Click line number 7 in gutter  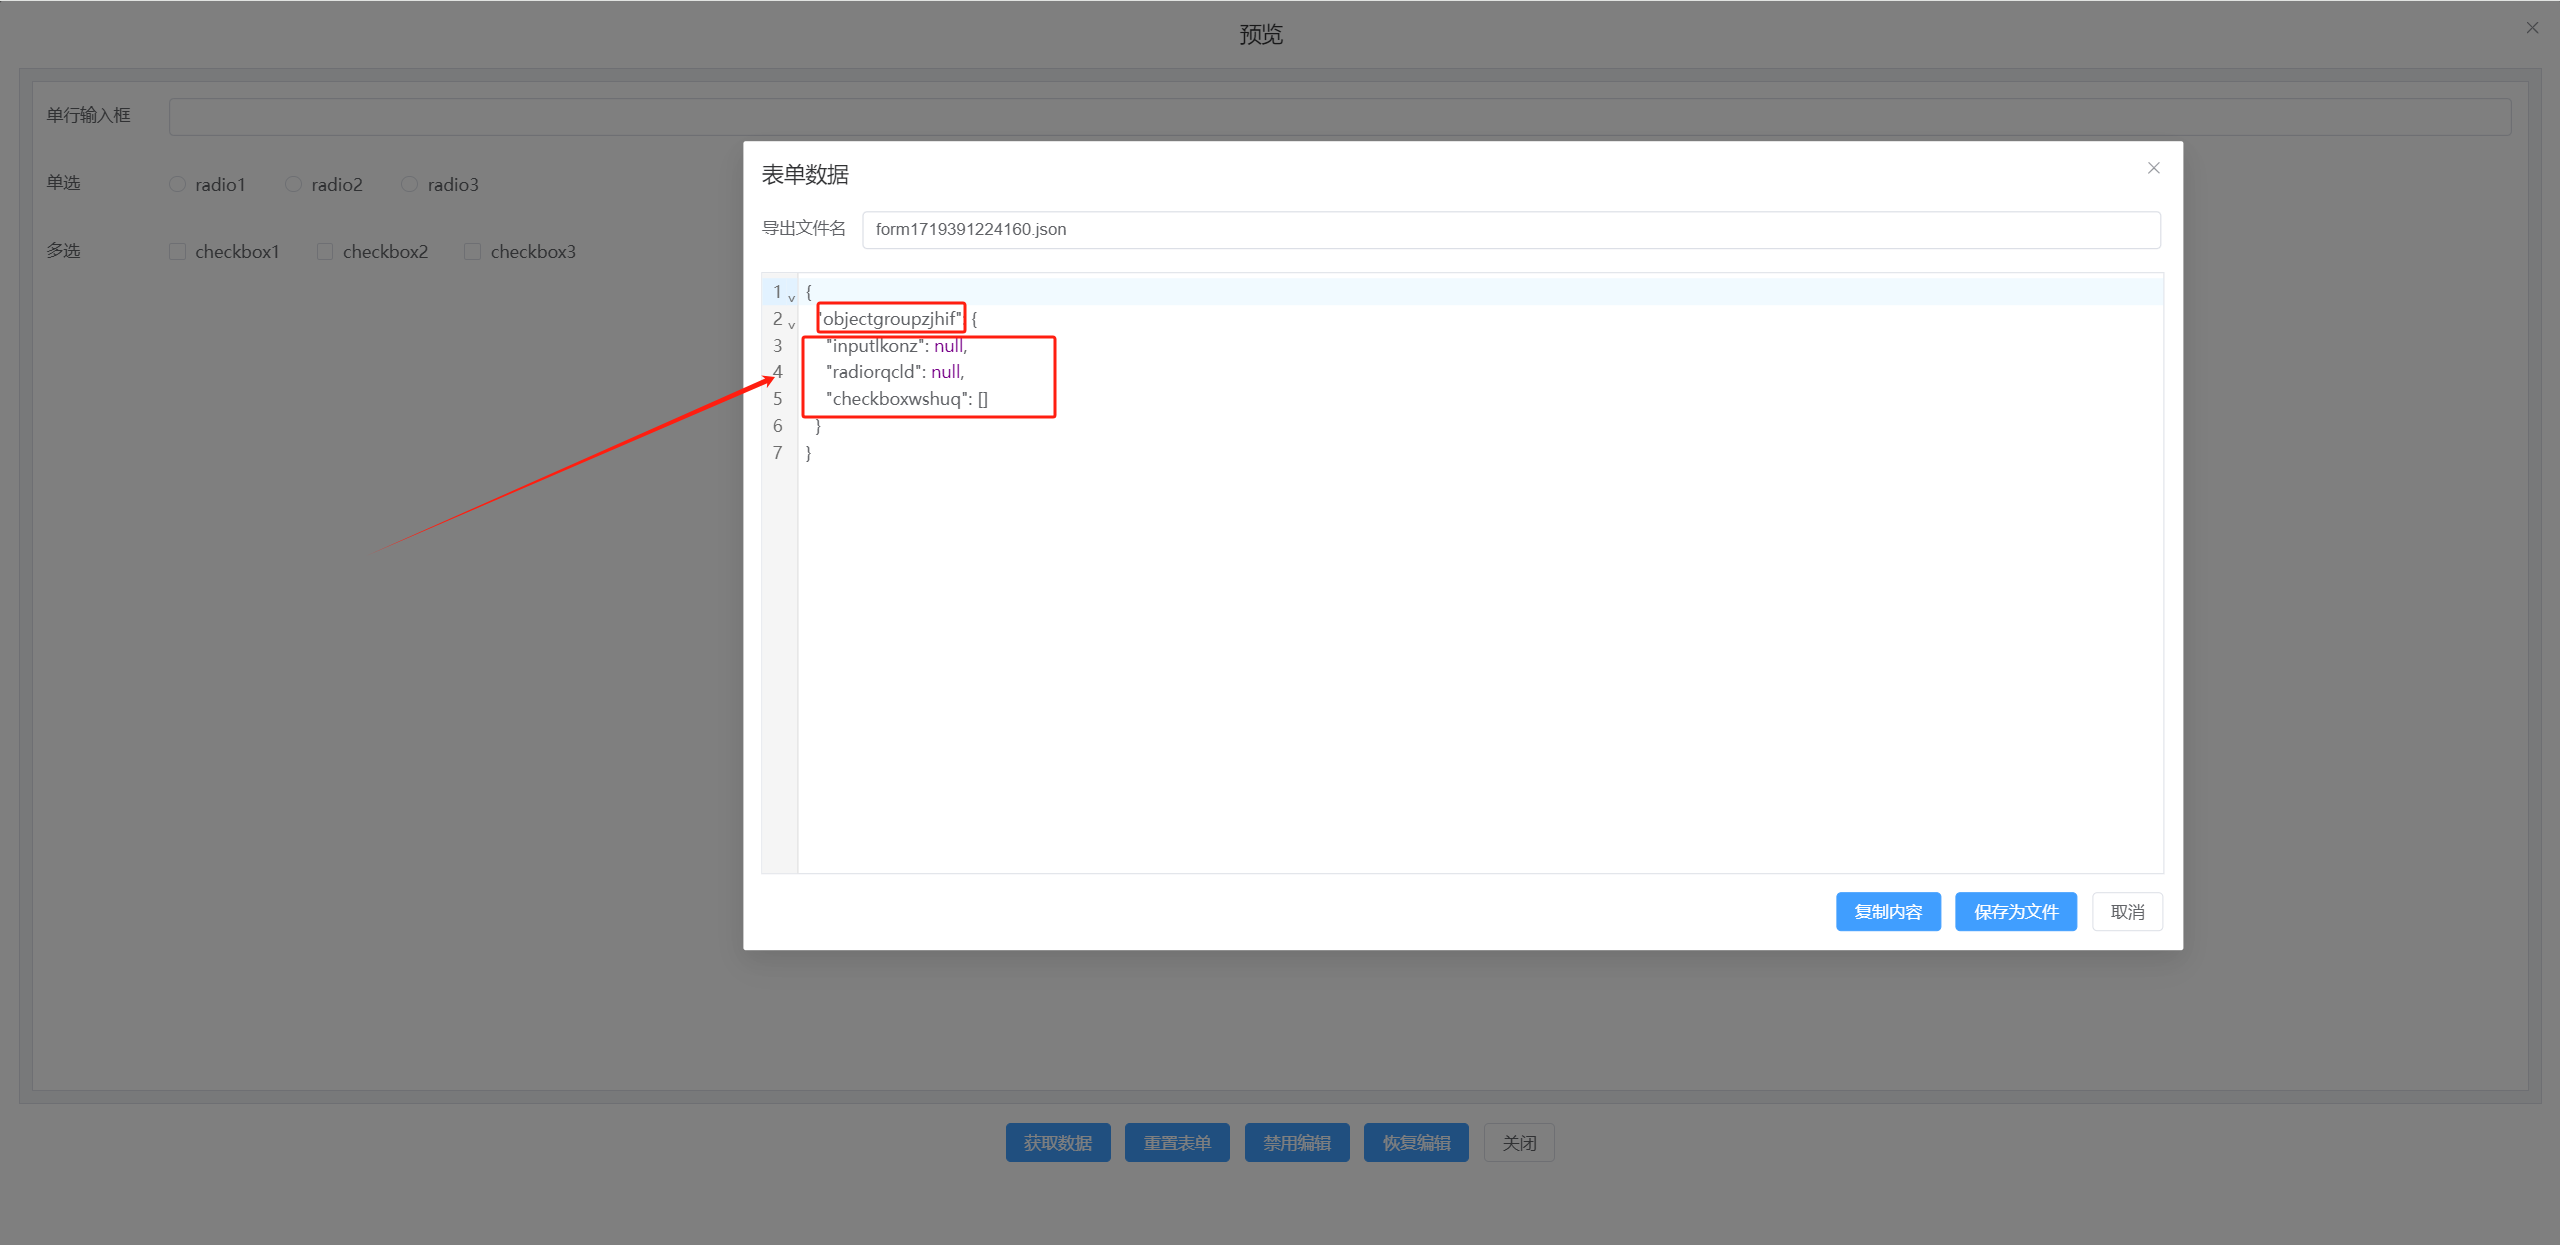(778, 453)
